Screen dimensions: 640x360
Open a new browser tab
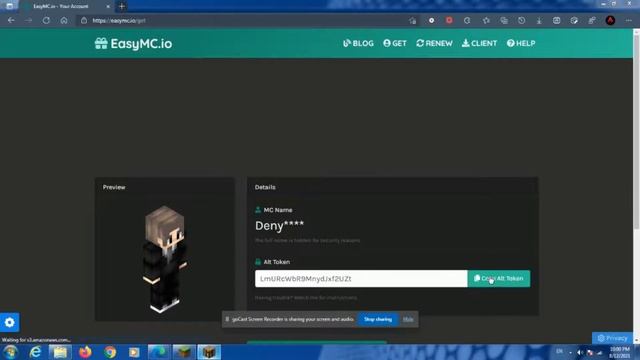[122, 6]
